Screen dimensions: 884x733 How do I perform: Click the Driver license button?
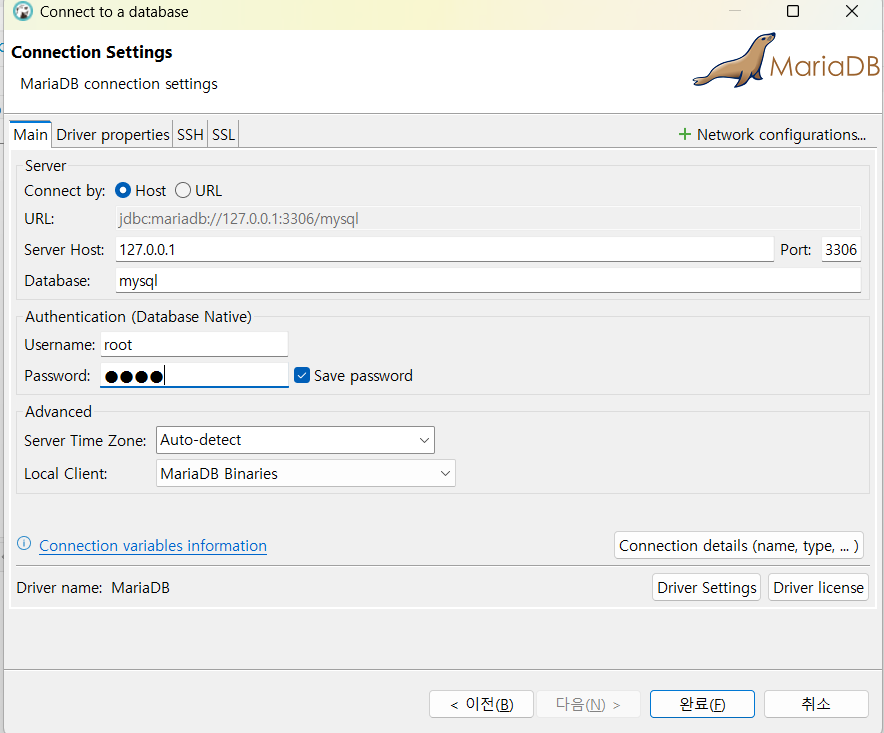tap(818, 588)
